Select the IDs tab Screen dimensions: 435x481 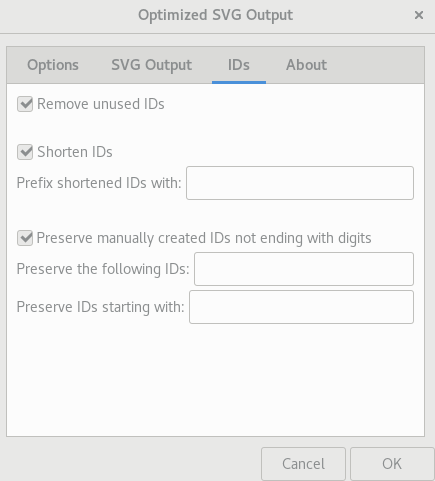click(x=239, y=65)
